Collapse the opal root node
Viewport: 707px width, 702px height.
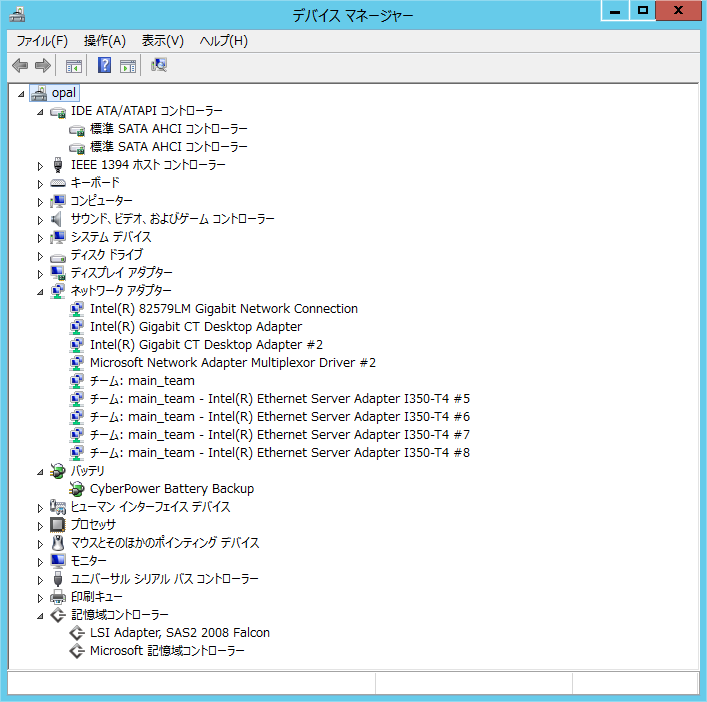pyautogui.click(x=21, y=94)
